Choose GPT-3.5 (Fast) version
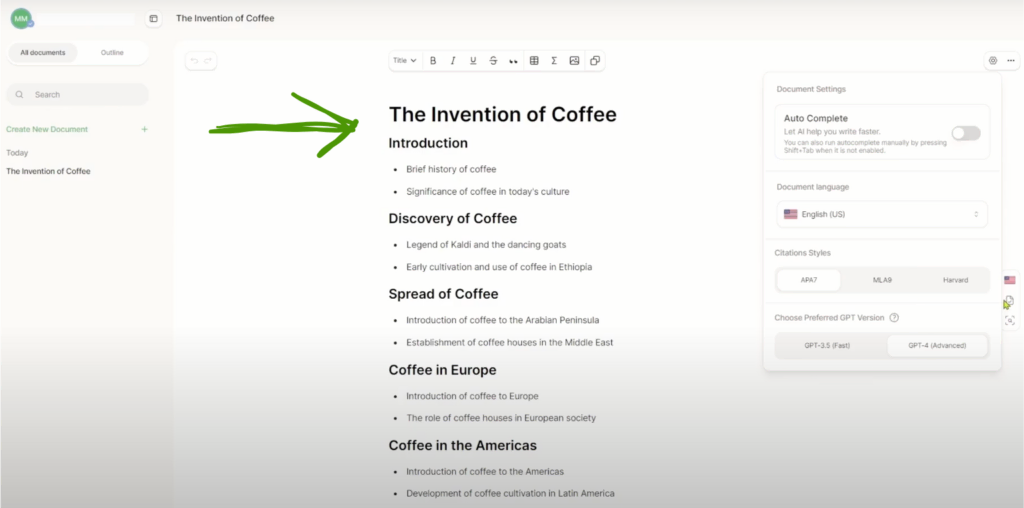1024x508 pixels. [827, 345]
